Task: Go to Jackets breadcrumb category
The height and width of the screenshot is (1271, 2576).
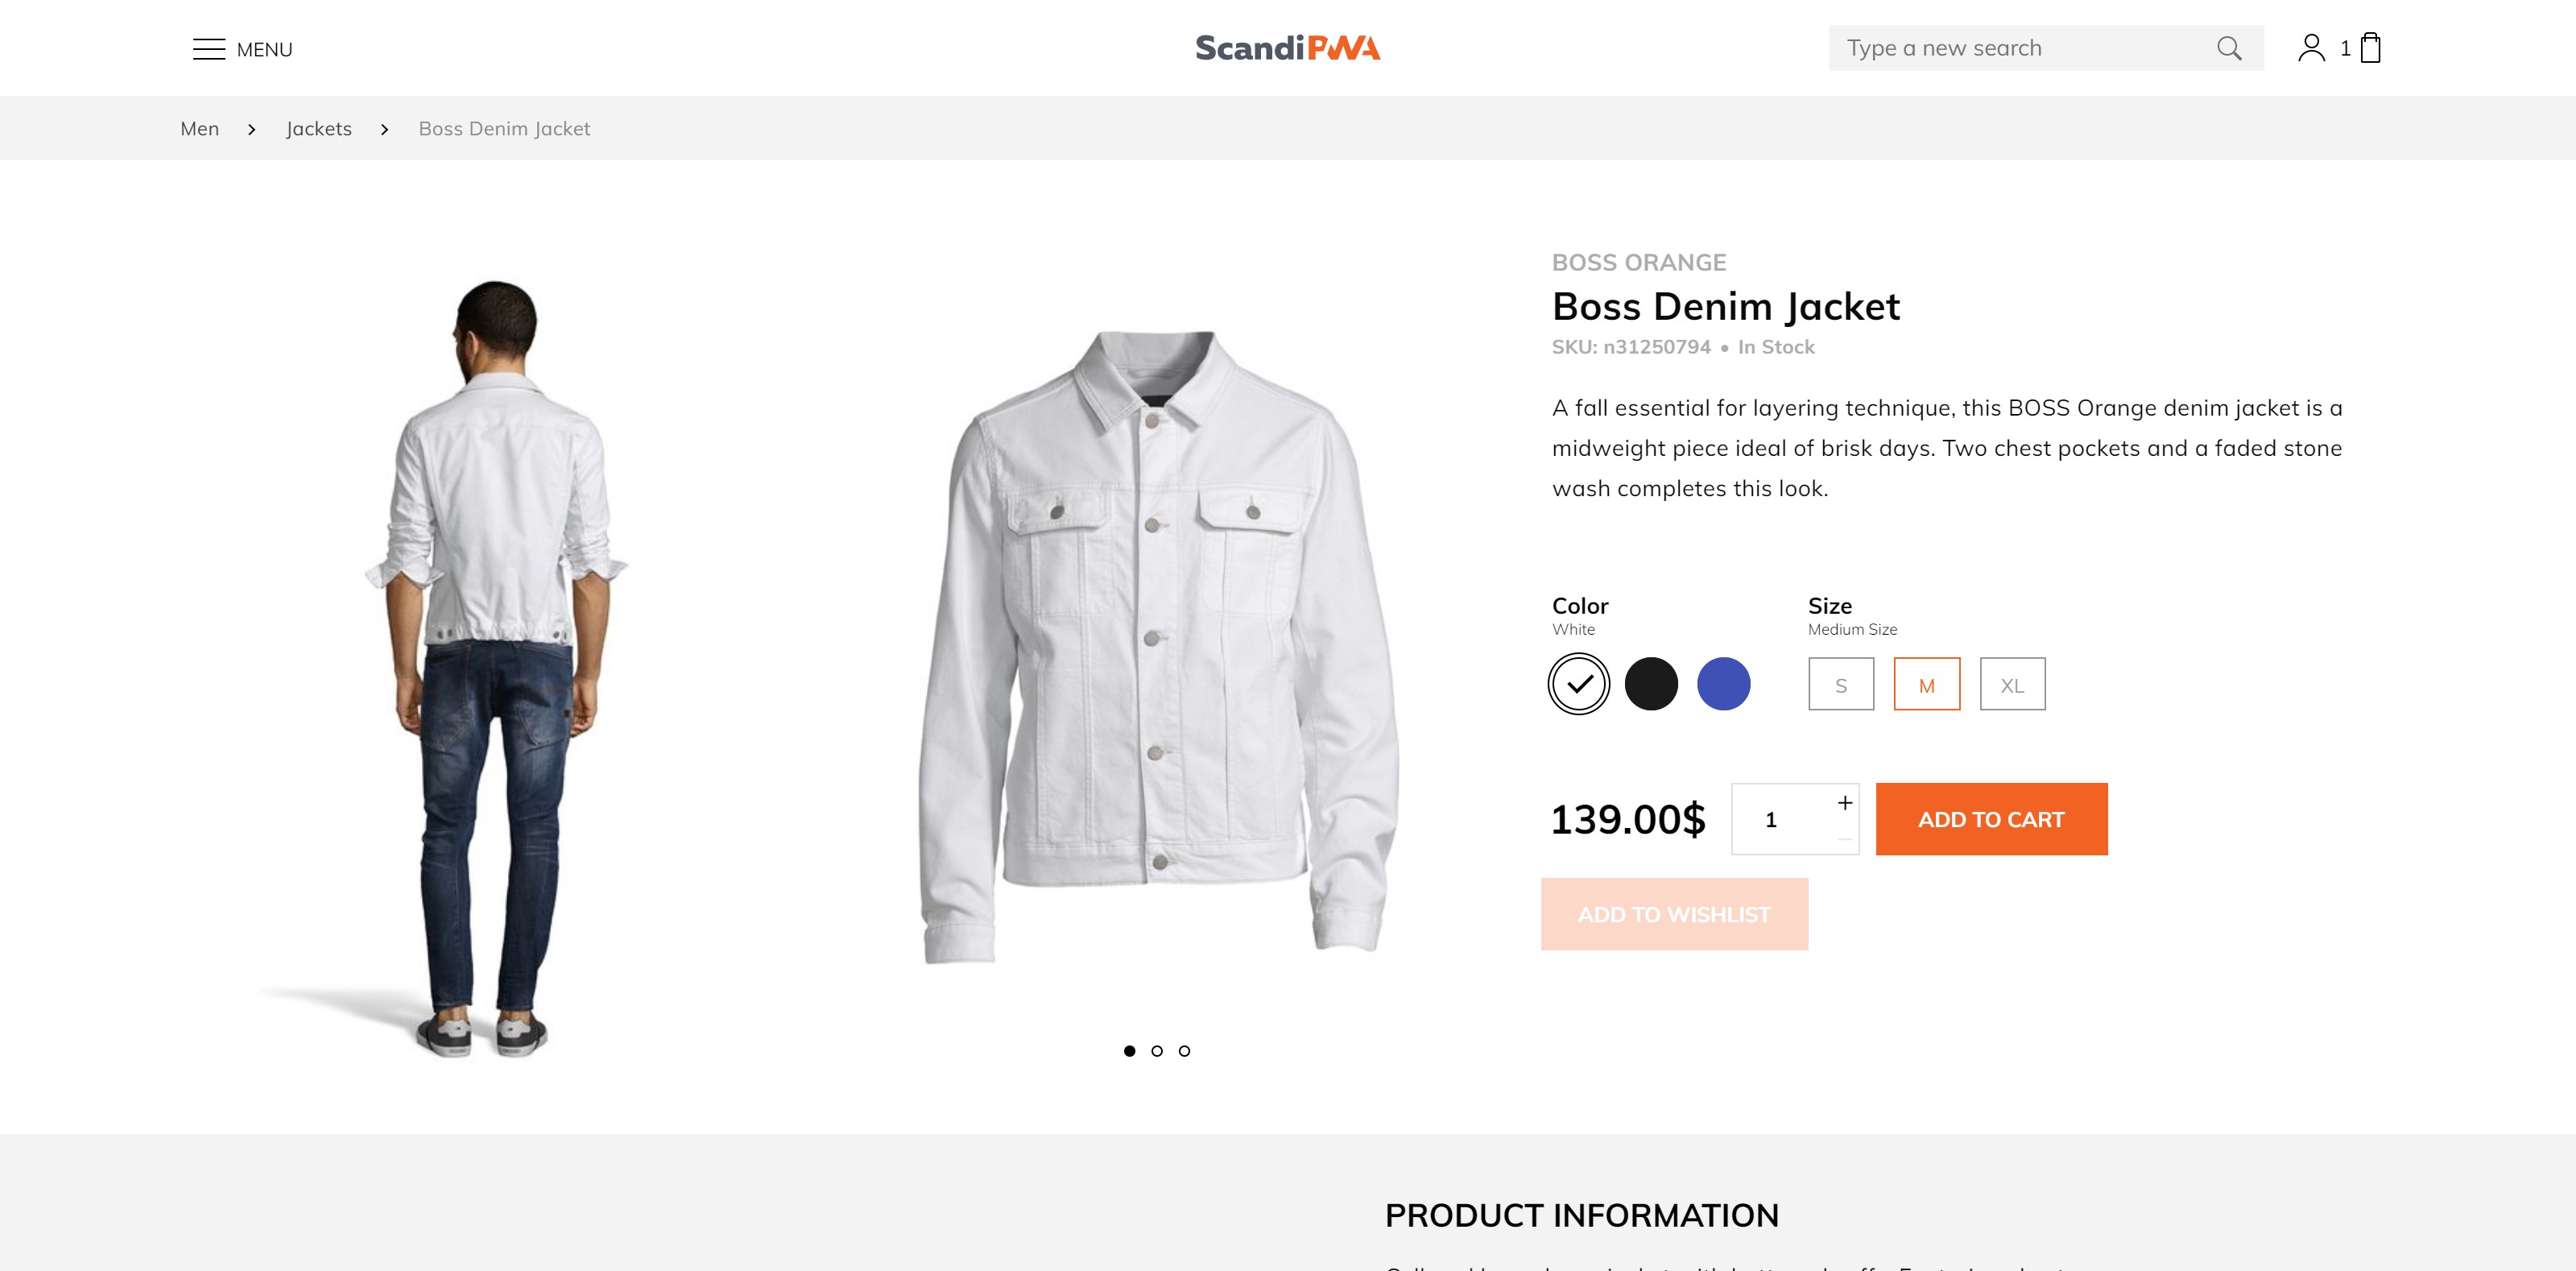Action: (319, 129)
